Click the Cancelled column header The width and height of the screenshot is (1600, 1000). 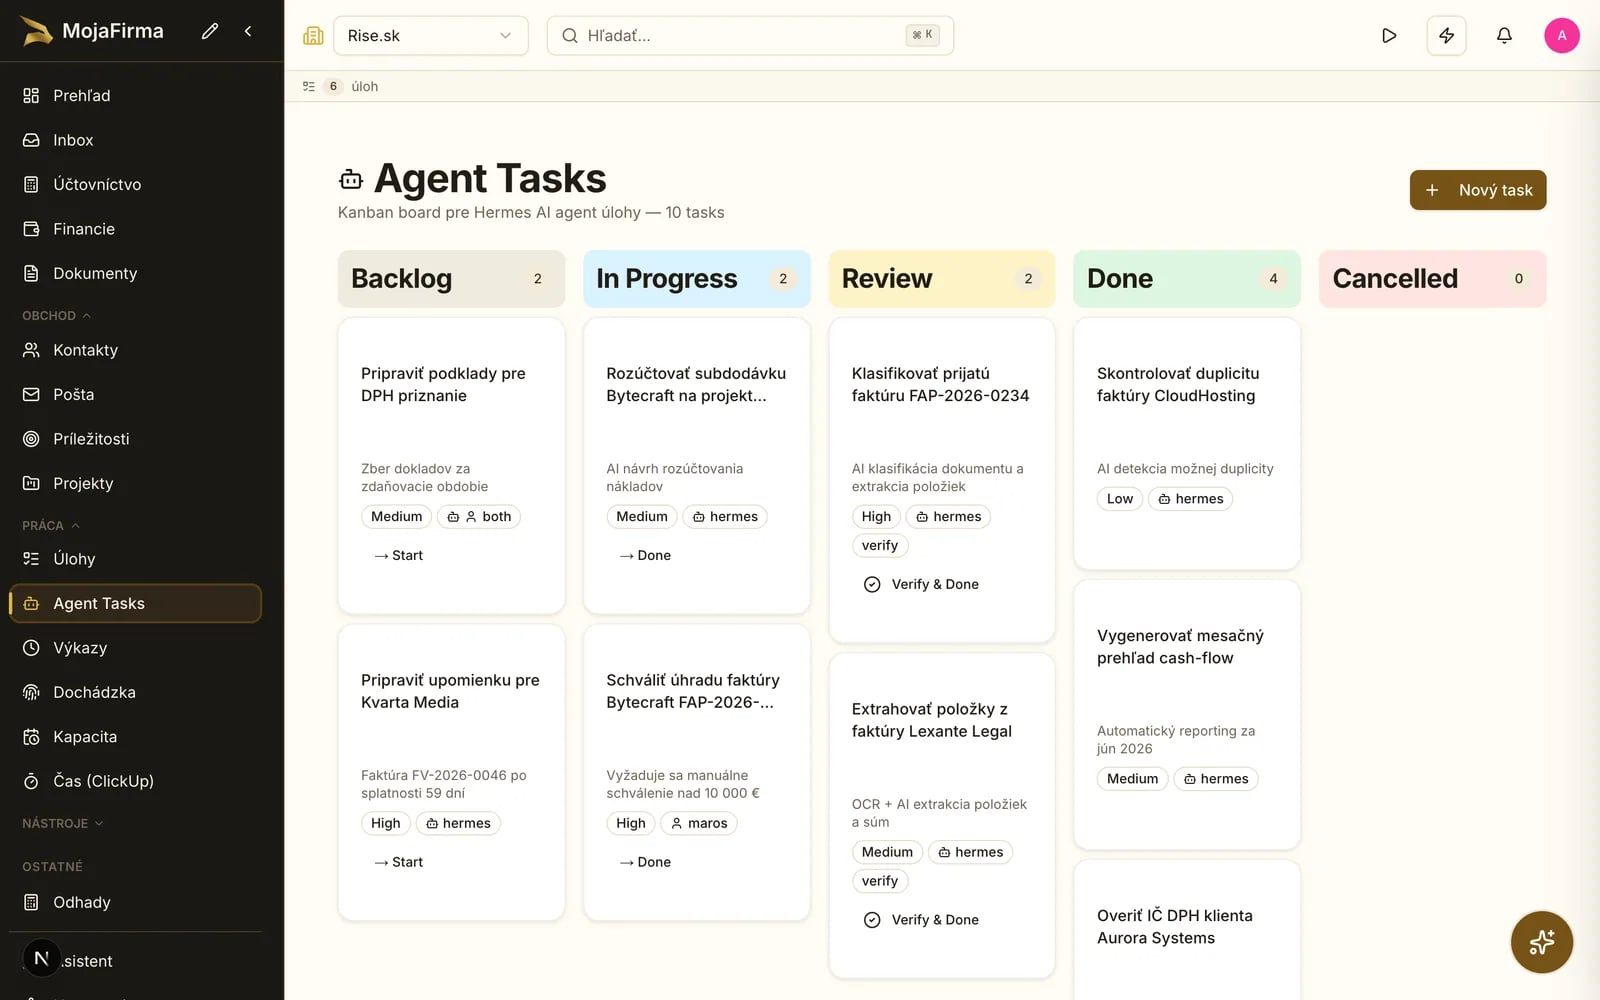[x=1432, y=279]
